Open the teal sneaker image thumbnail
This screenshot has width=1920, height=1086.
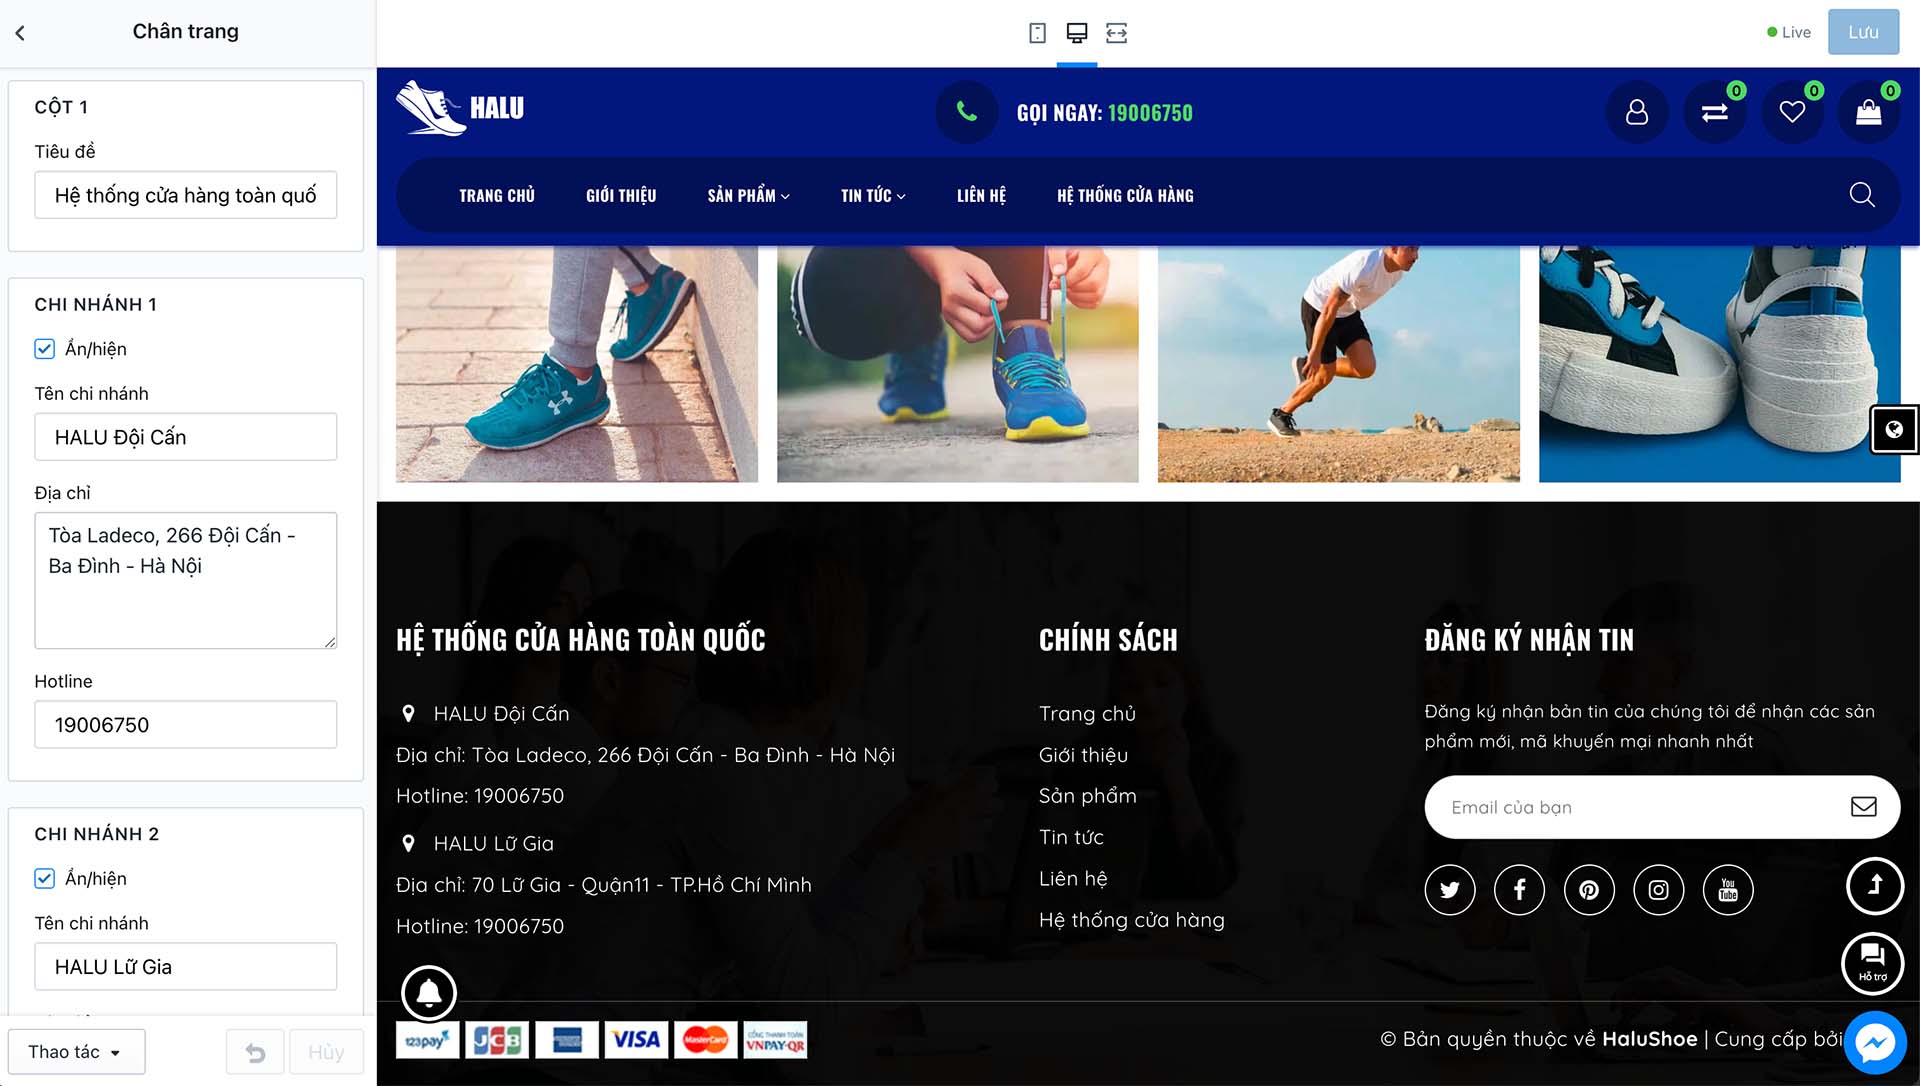(x=577, y=364)
